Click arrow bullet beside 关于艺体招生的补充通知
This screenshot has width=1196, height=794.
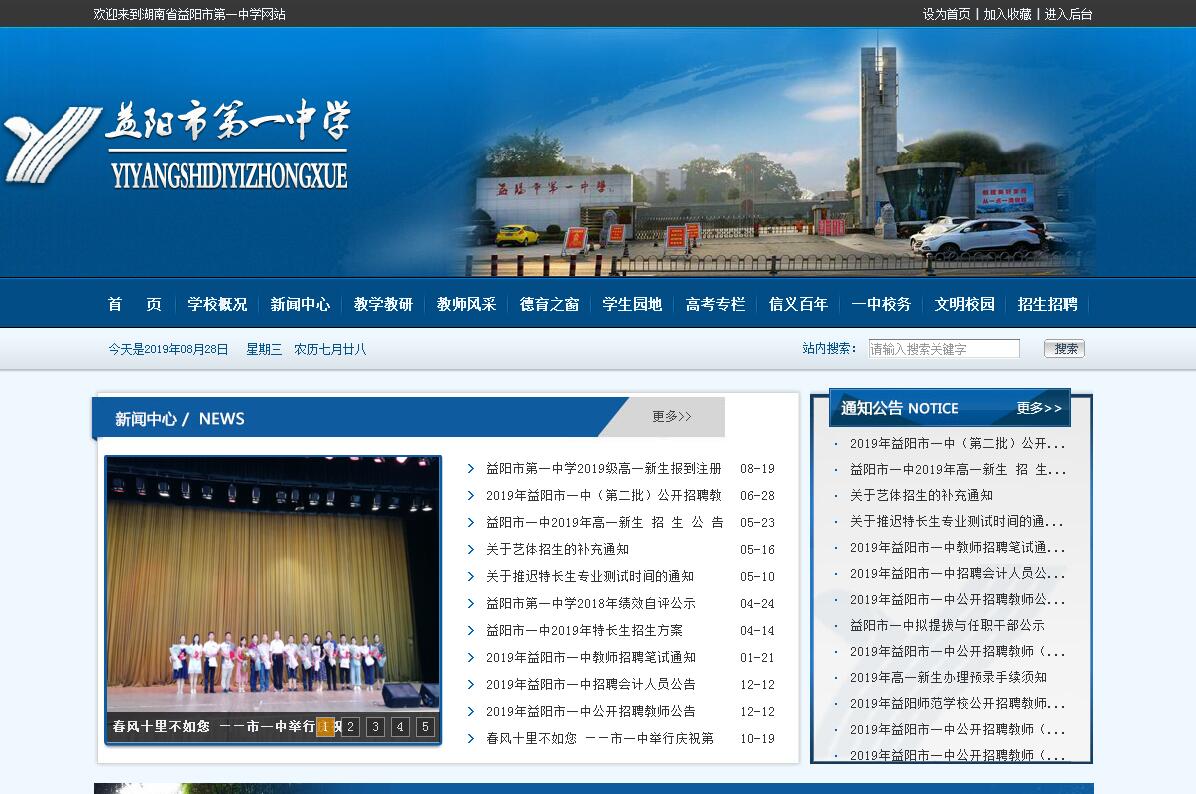[471, 550]
